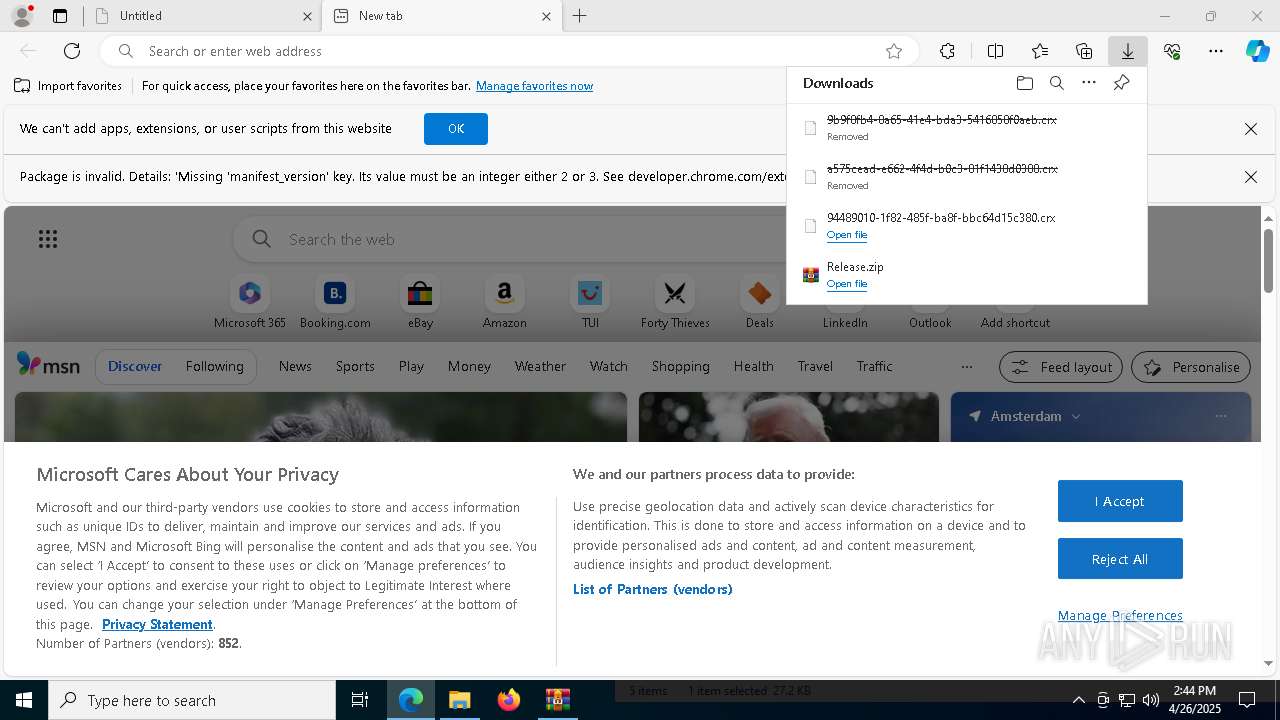
Task: Add this page to favorites star
Action: [x=894, y=51]
